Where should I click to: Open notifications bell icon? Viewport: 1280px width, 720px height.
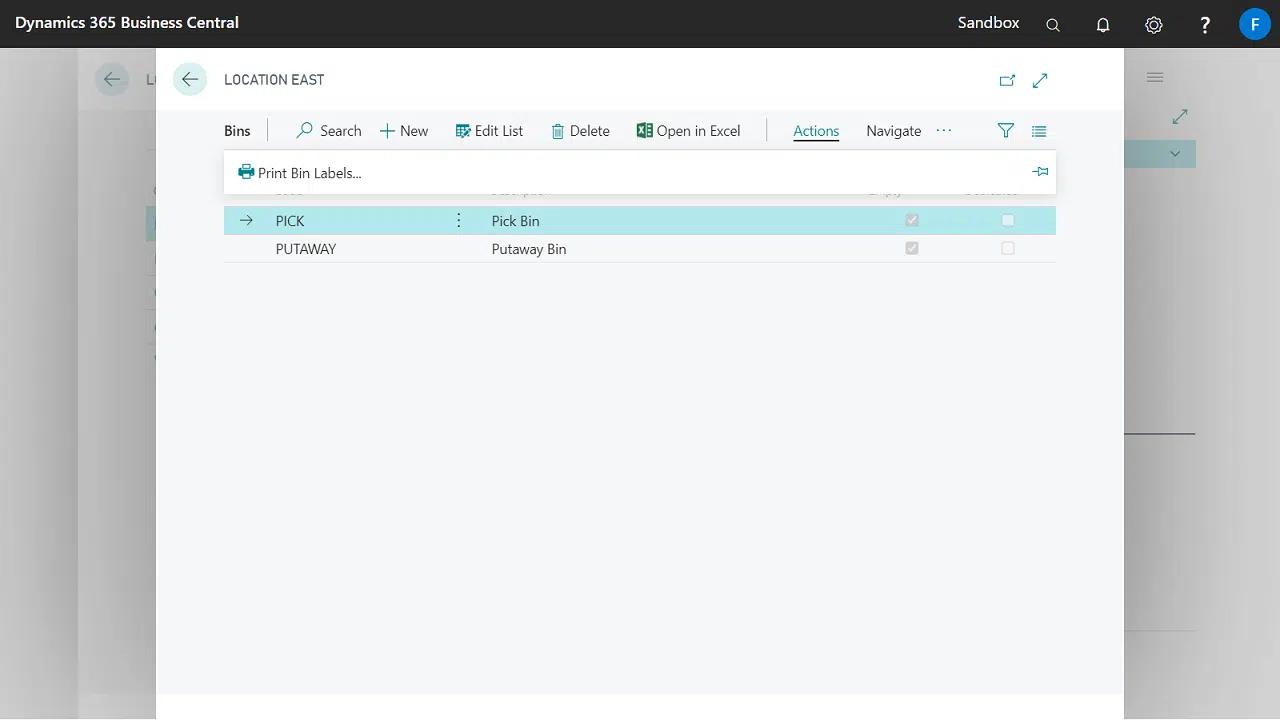tap(1103, 24)
